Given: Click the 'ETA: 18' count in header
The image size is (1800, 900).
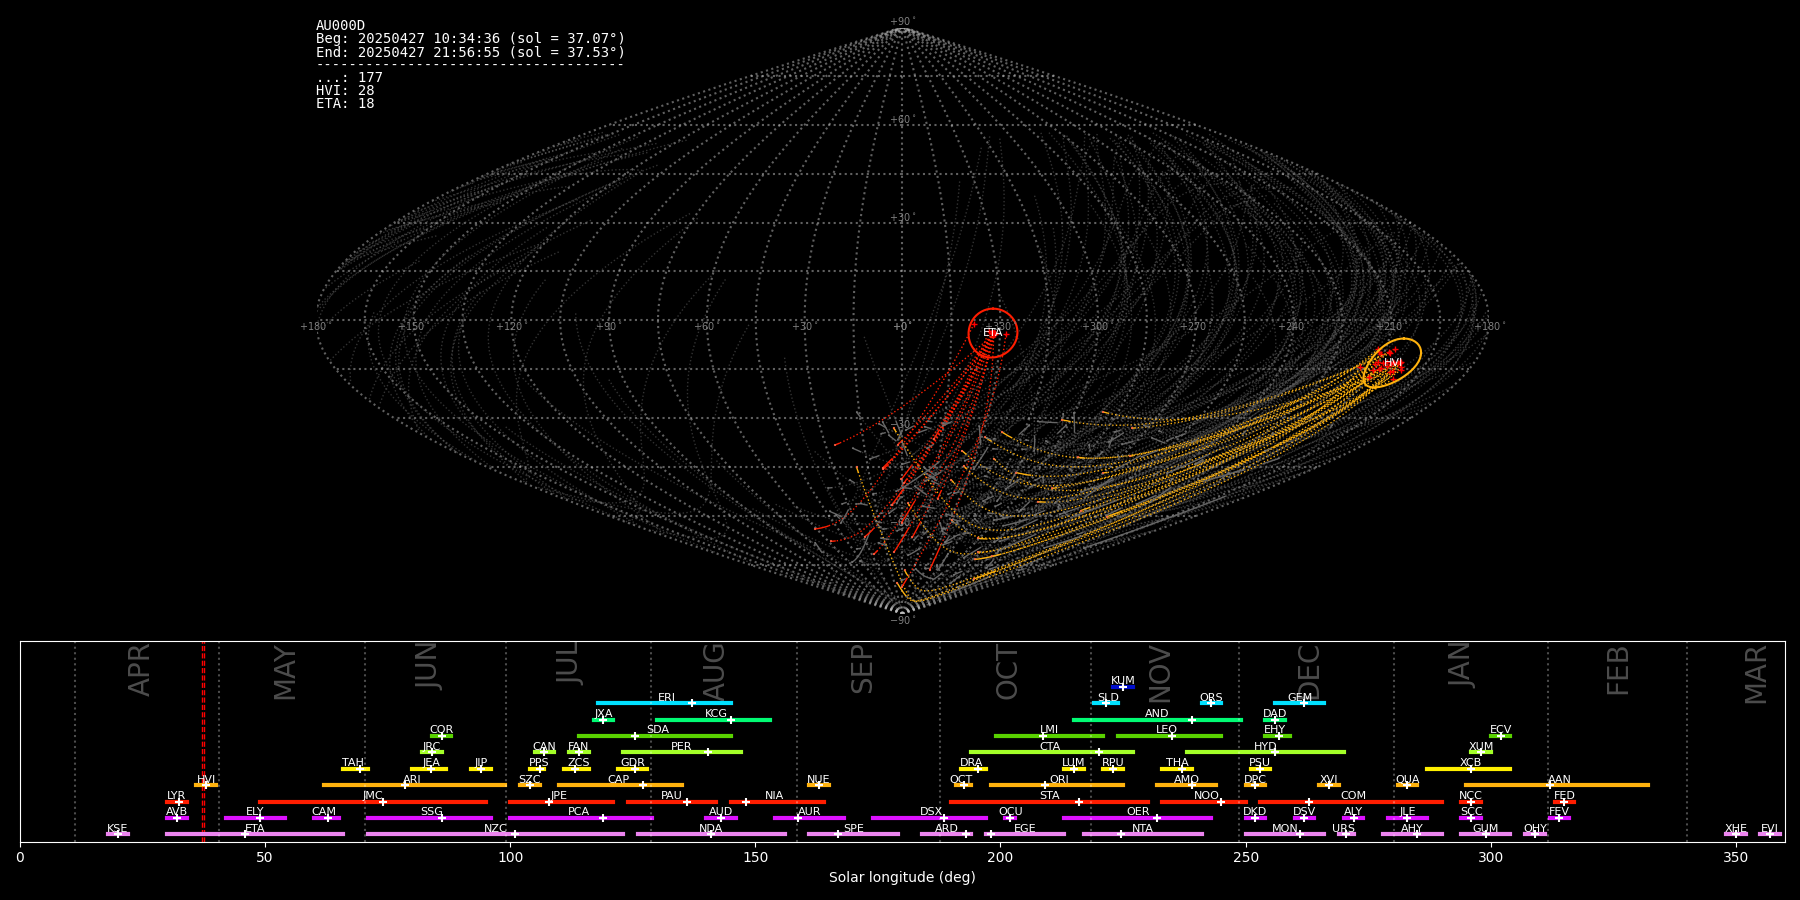Looking at the screenshot, I should [345, 104].
